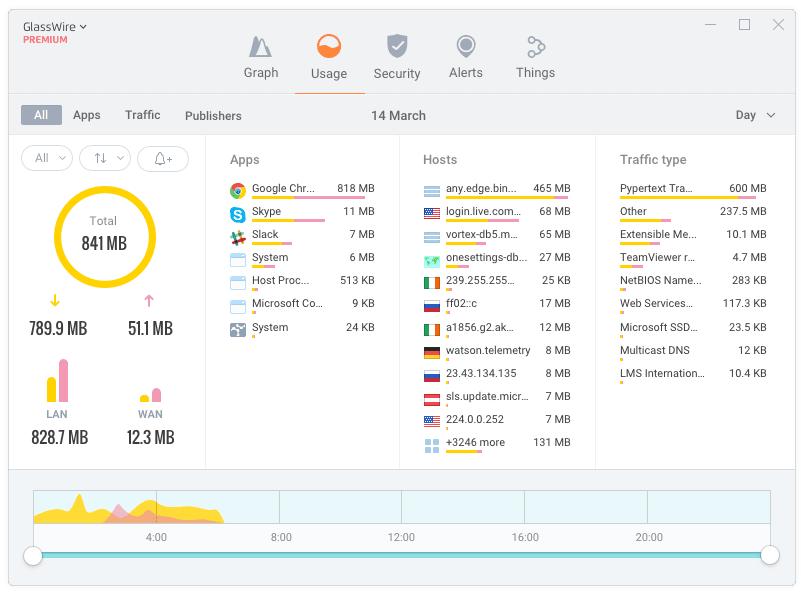Click icon beside vortex-db5.m host
The width and height of the screenshot is (804, 596).
pyautogui.click(x=432, y=237)
